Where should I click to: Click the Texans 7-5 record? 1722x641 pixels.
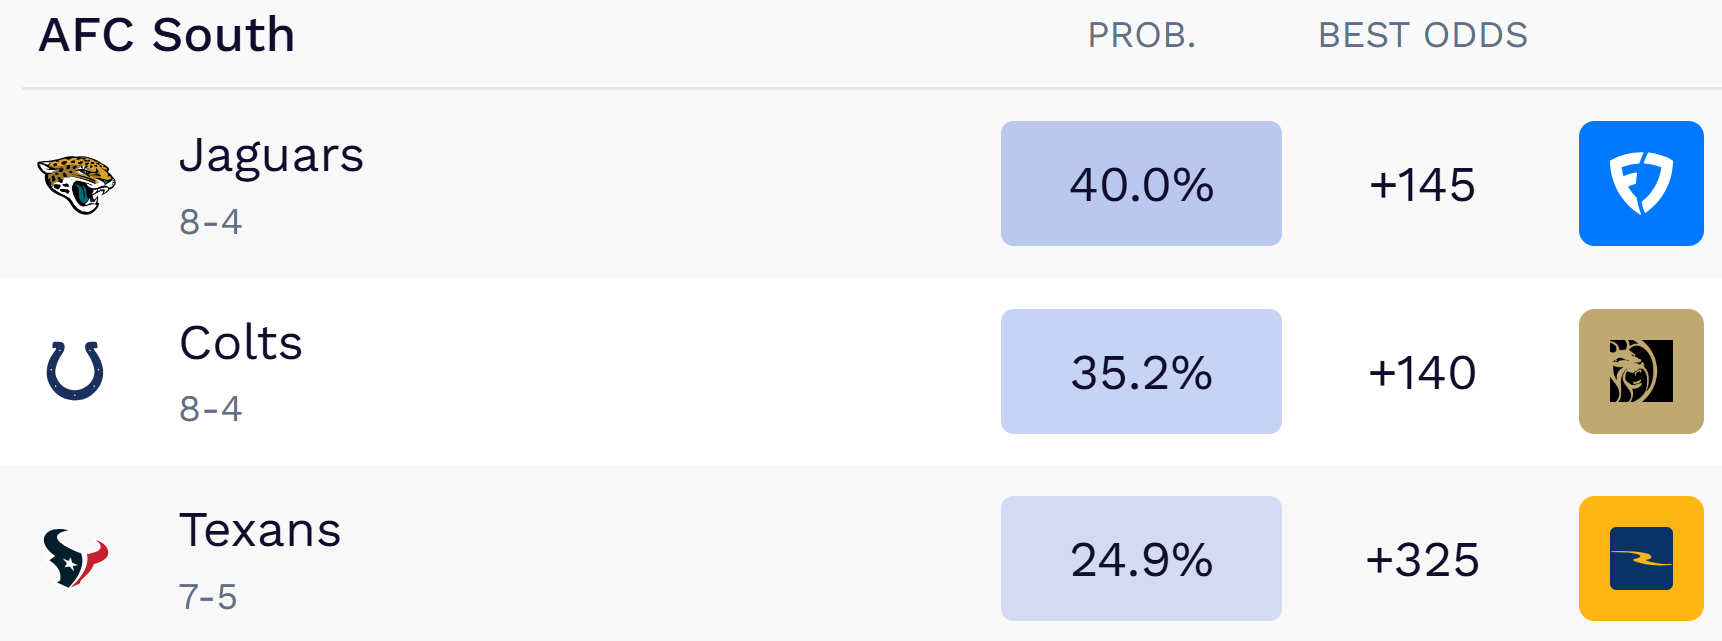[208, 597]
